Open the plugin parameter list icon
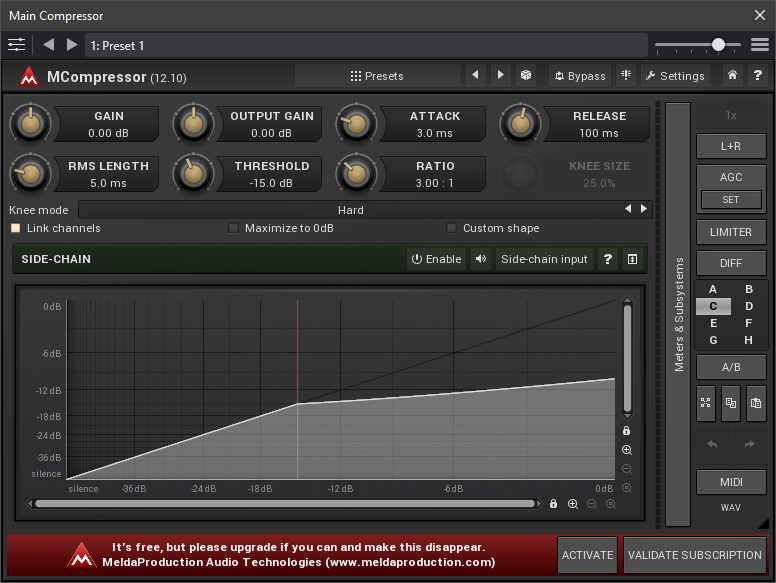Viewport: 776px width, 583px height. pyautogui.click(x=16, y=45)
